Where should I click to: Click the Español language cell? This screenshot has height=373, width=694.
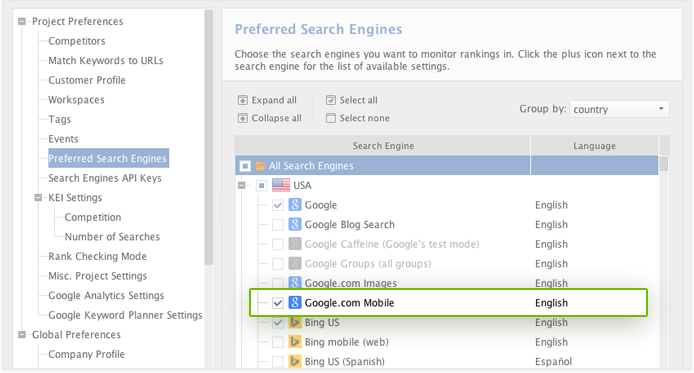pyautogui.click(x=553, y=361)
